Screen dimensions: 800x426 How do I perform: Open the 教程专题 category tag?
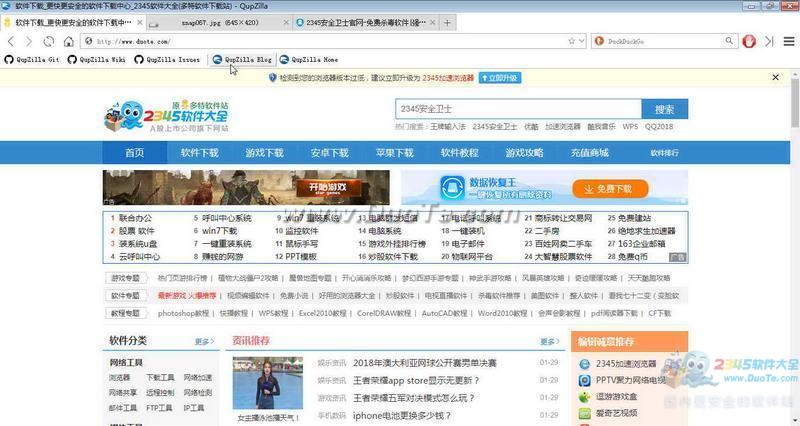tap(126, 313)
